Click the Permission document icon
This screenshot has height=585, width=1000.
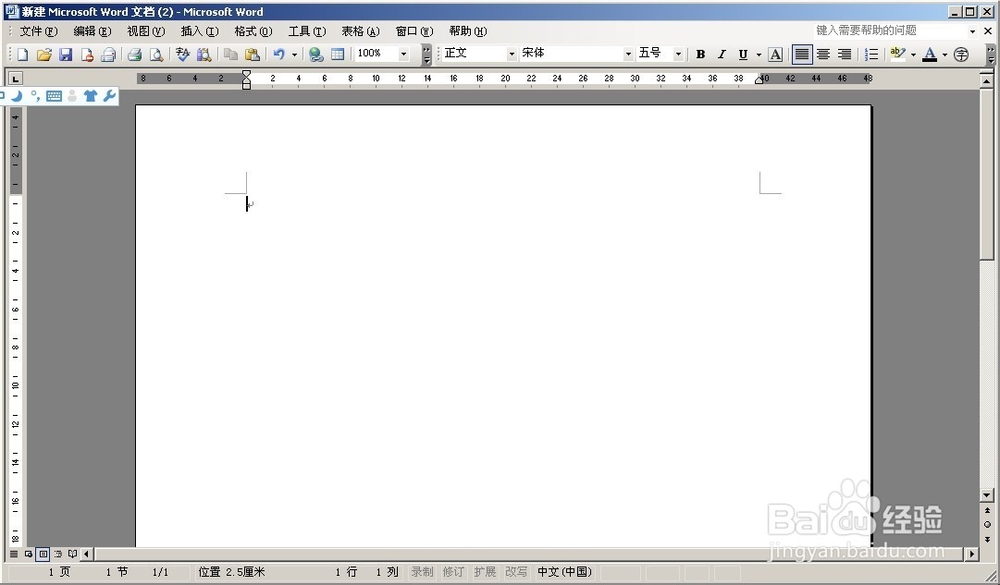[x=87, y=54]
